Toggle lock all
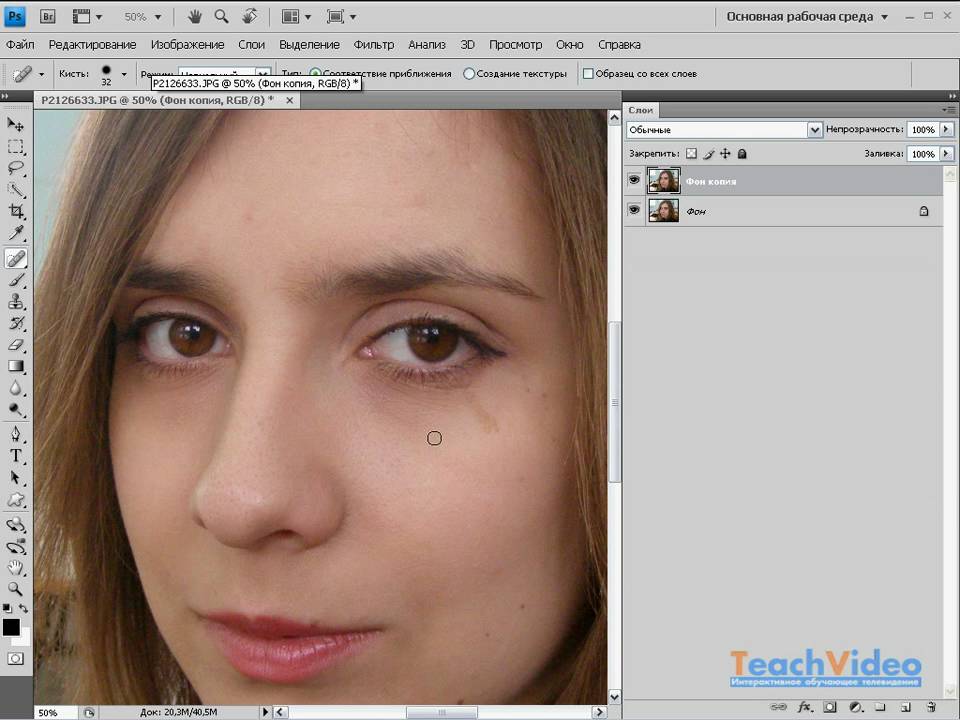The image size is (960, 720). (742, 154)
